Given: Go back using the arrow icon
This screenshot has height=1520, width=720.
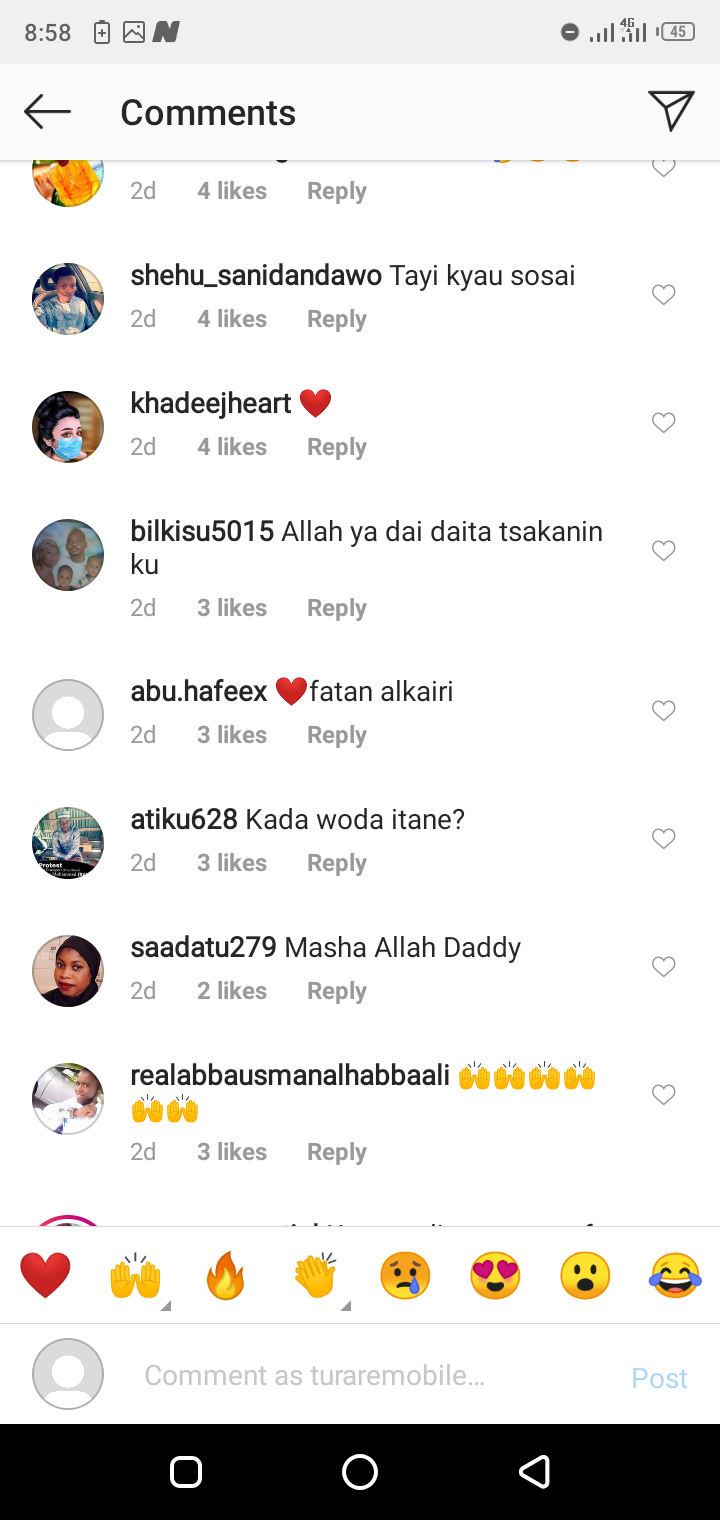Looking at the screenshot, I should [x=47, y=112].
